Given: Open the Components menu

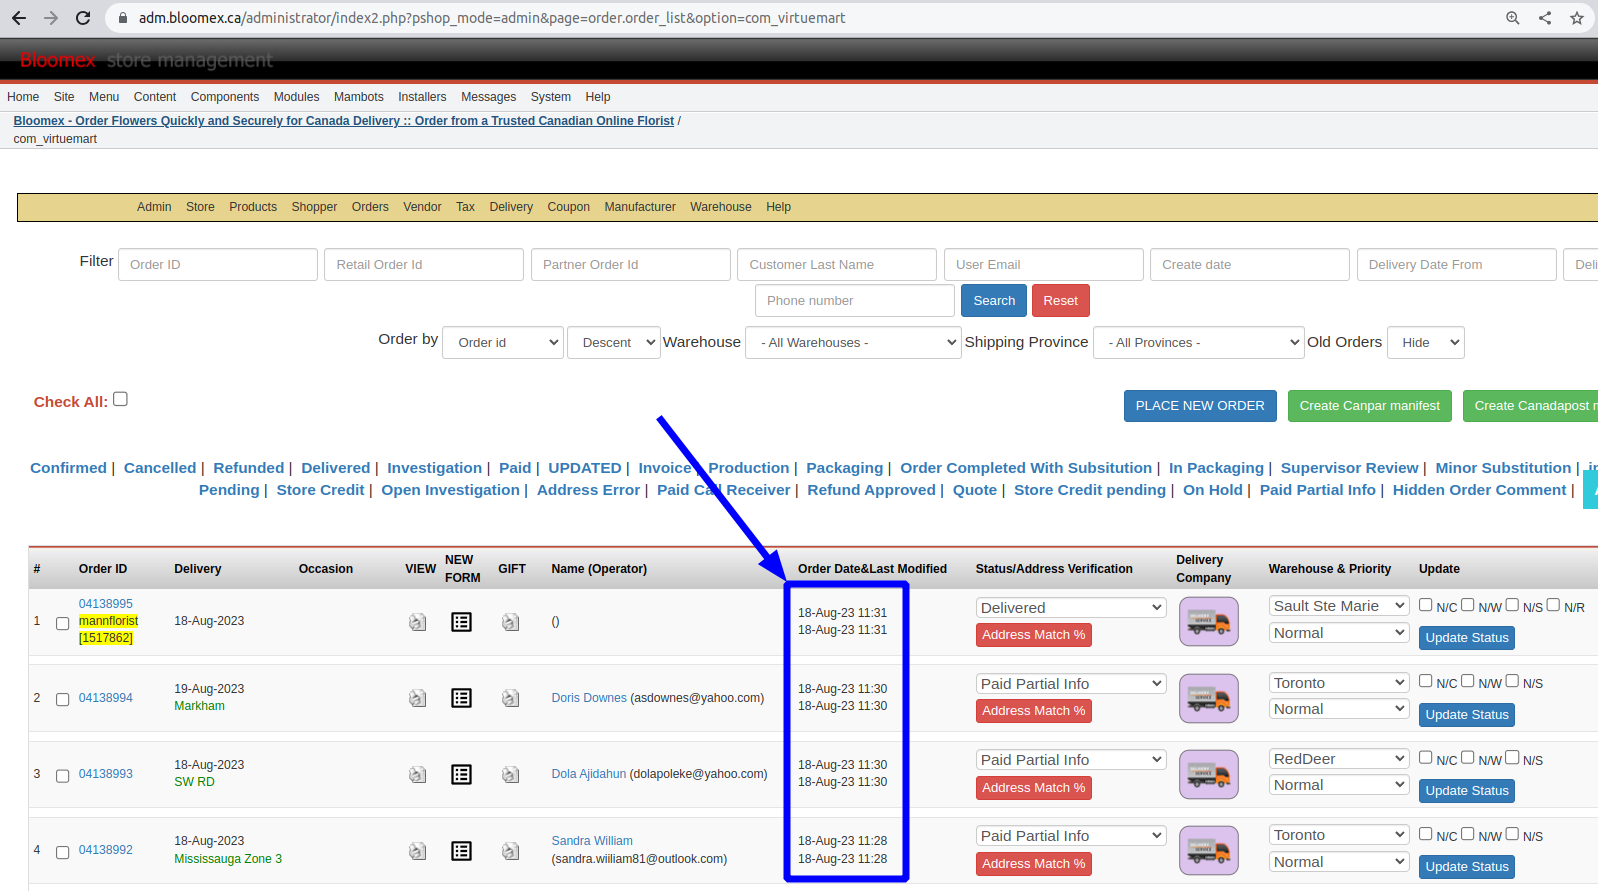Looking at the screenshot, I should (225, 97).
